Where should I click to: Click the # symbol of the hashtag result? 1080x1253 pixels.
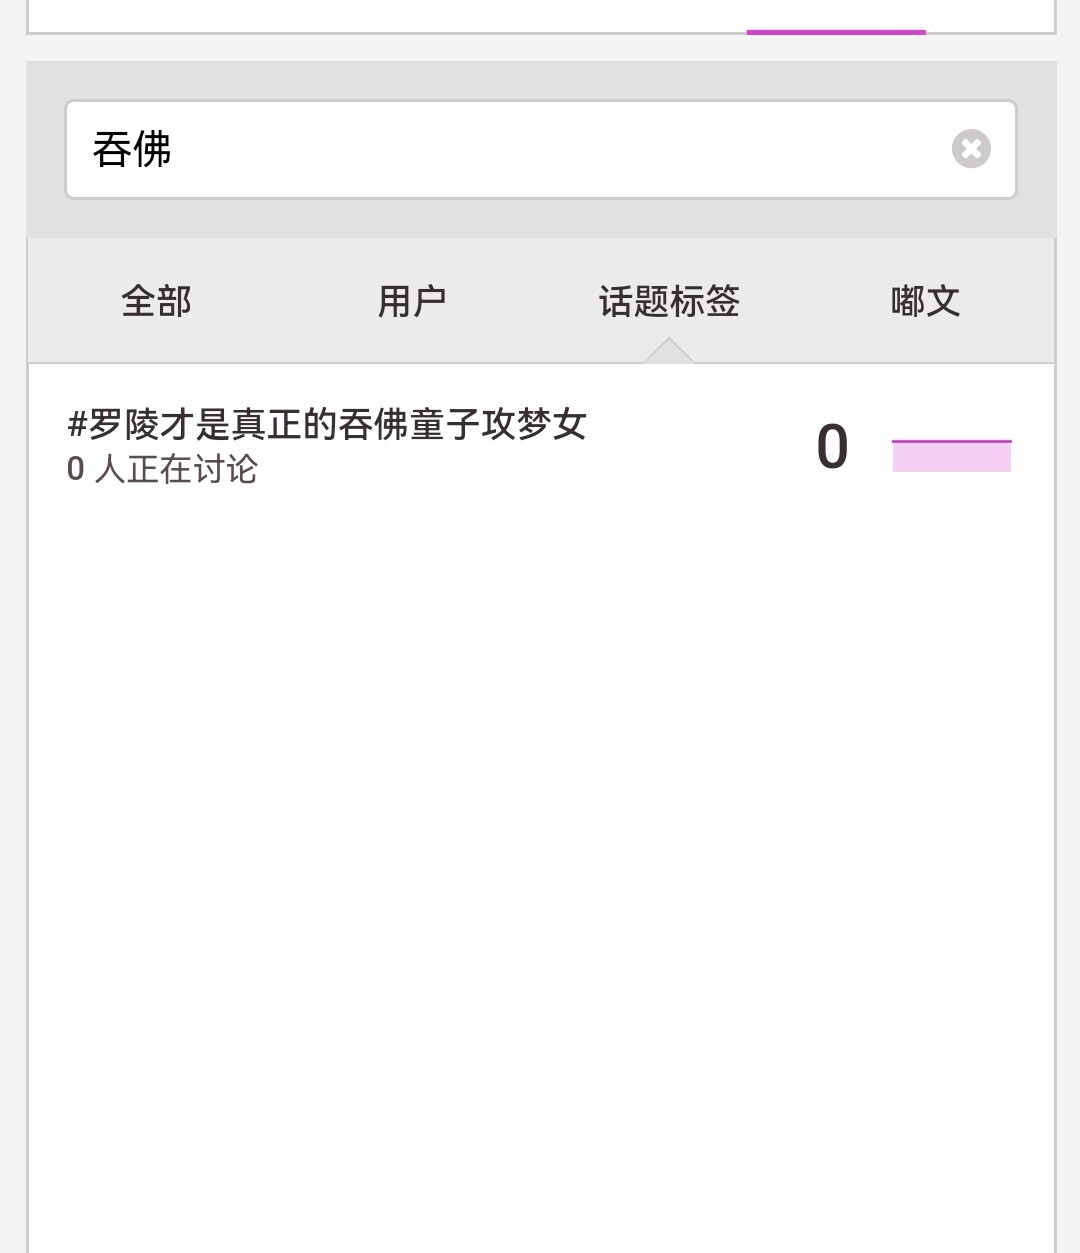pyautogui.click(x=77, y=426)
